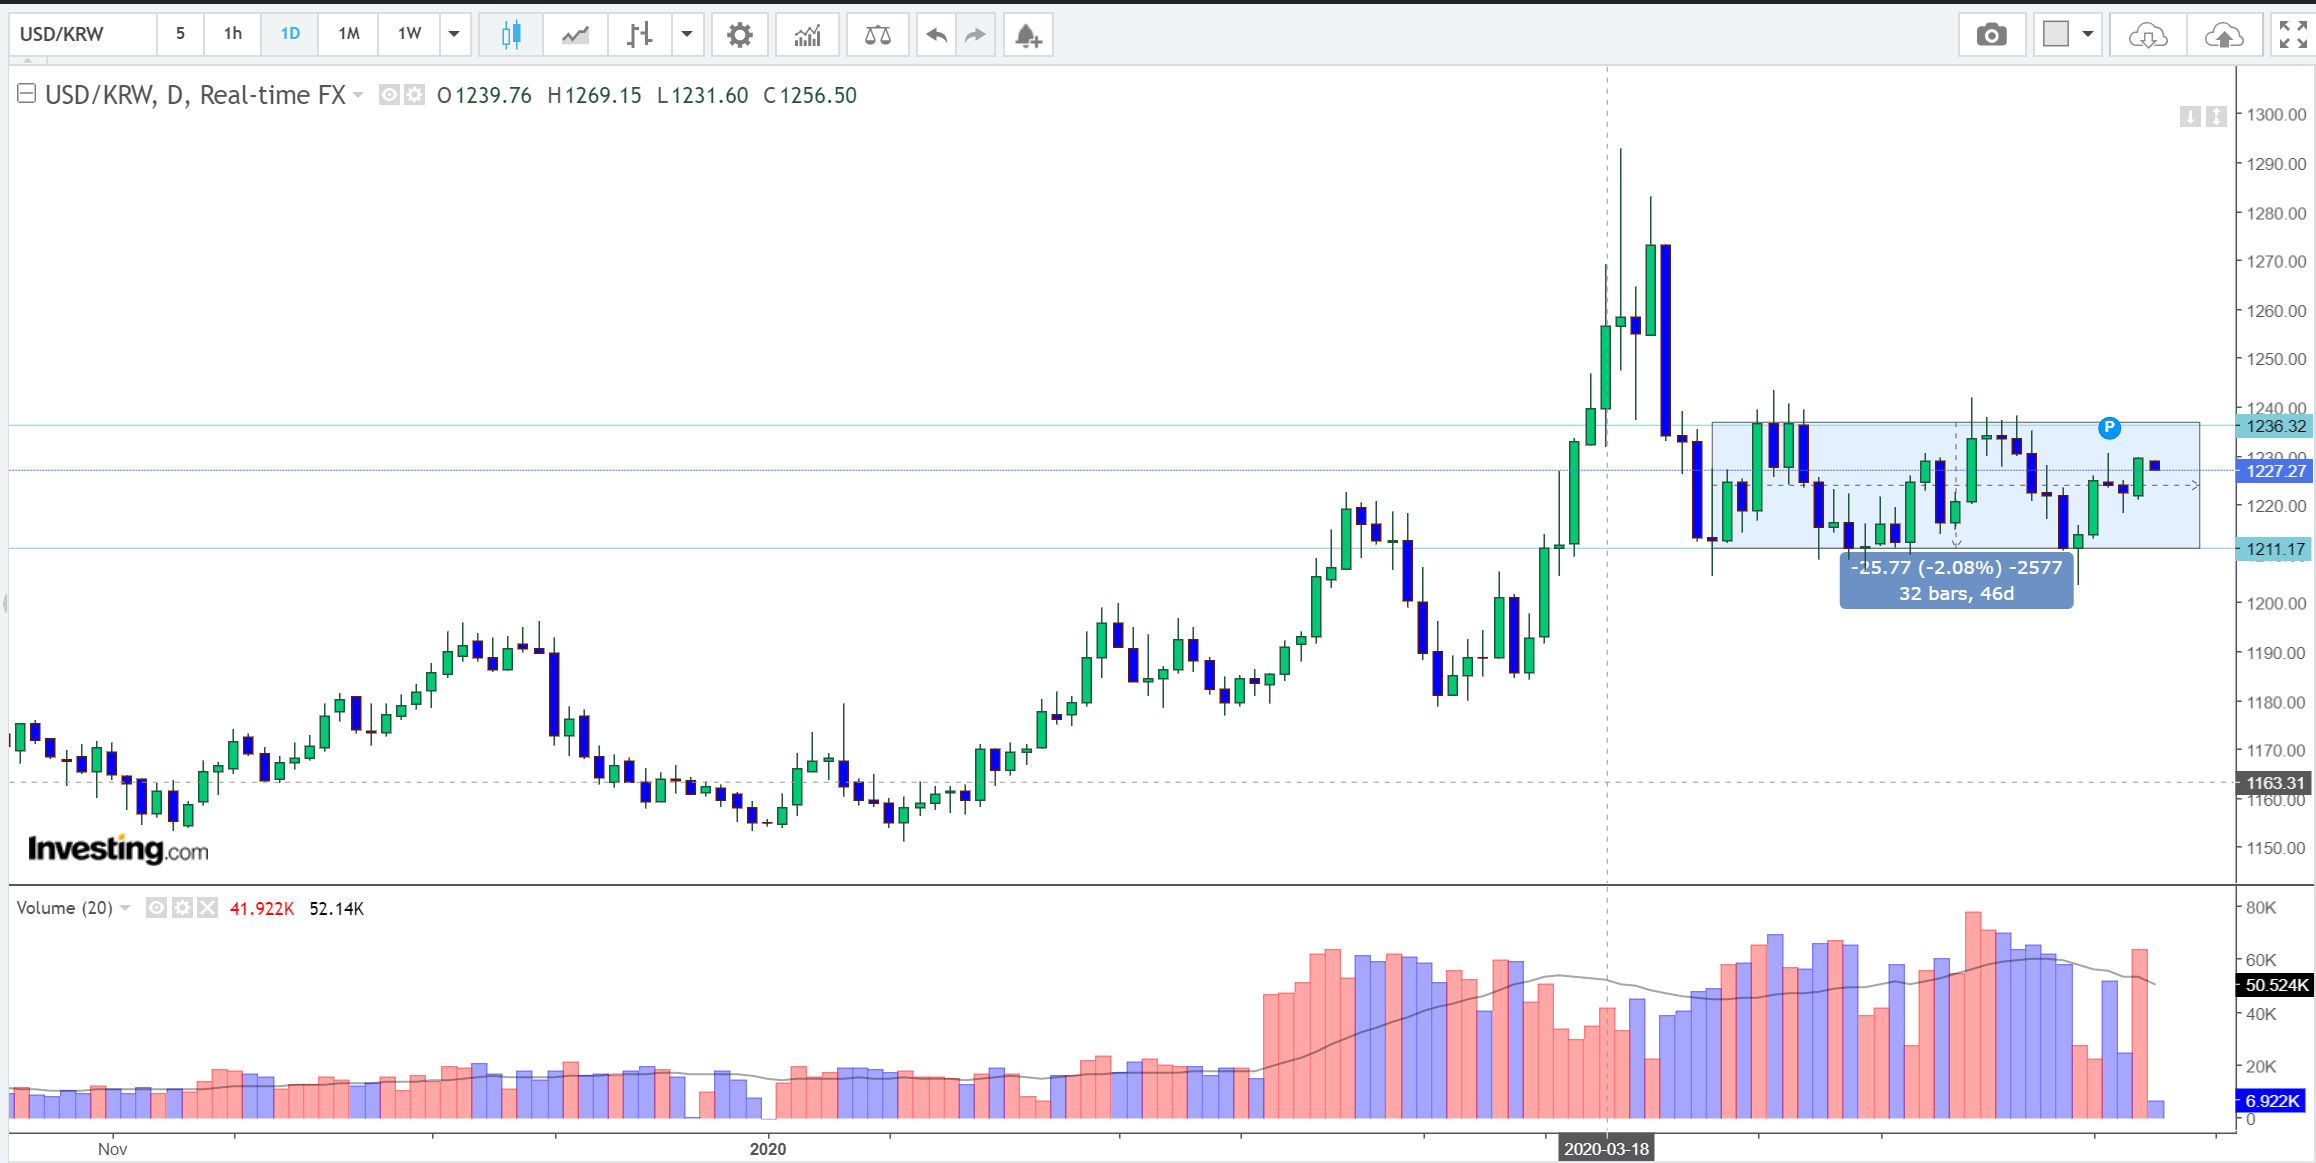This screenshot has height=1163, width=2316.
Task: Undo the last chart action
Action: click(x=936, y=35)
